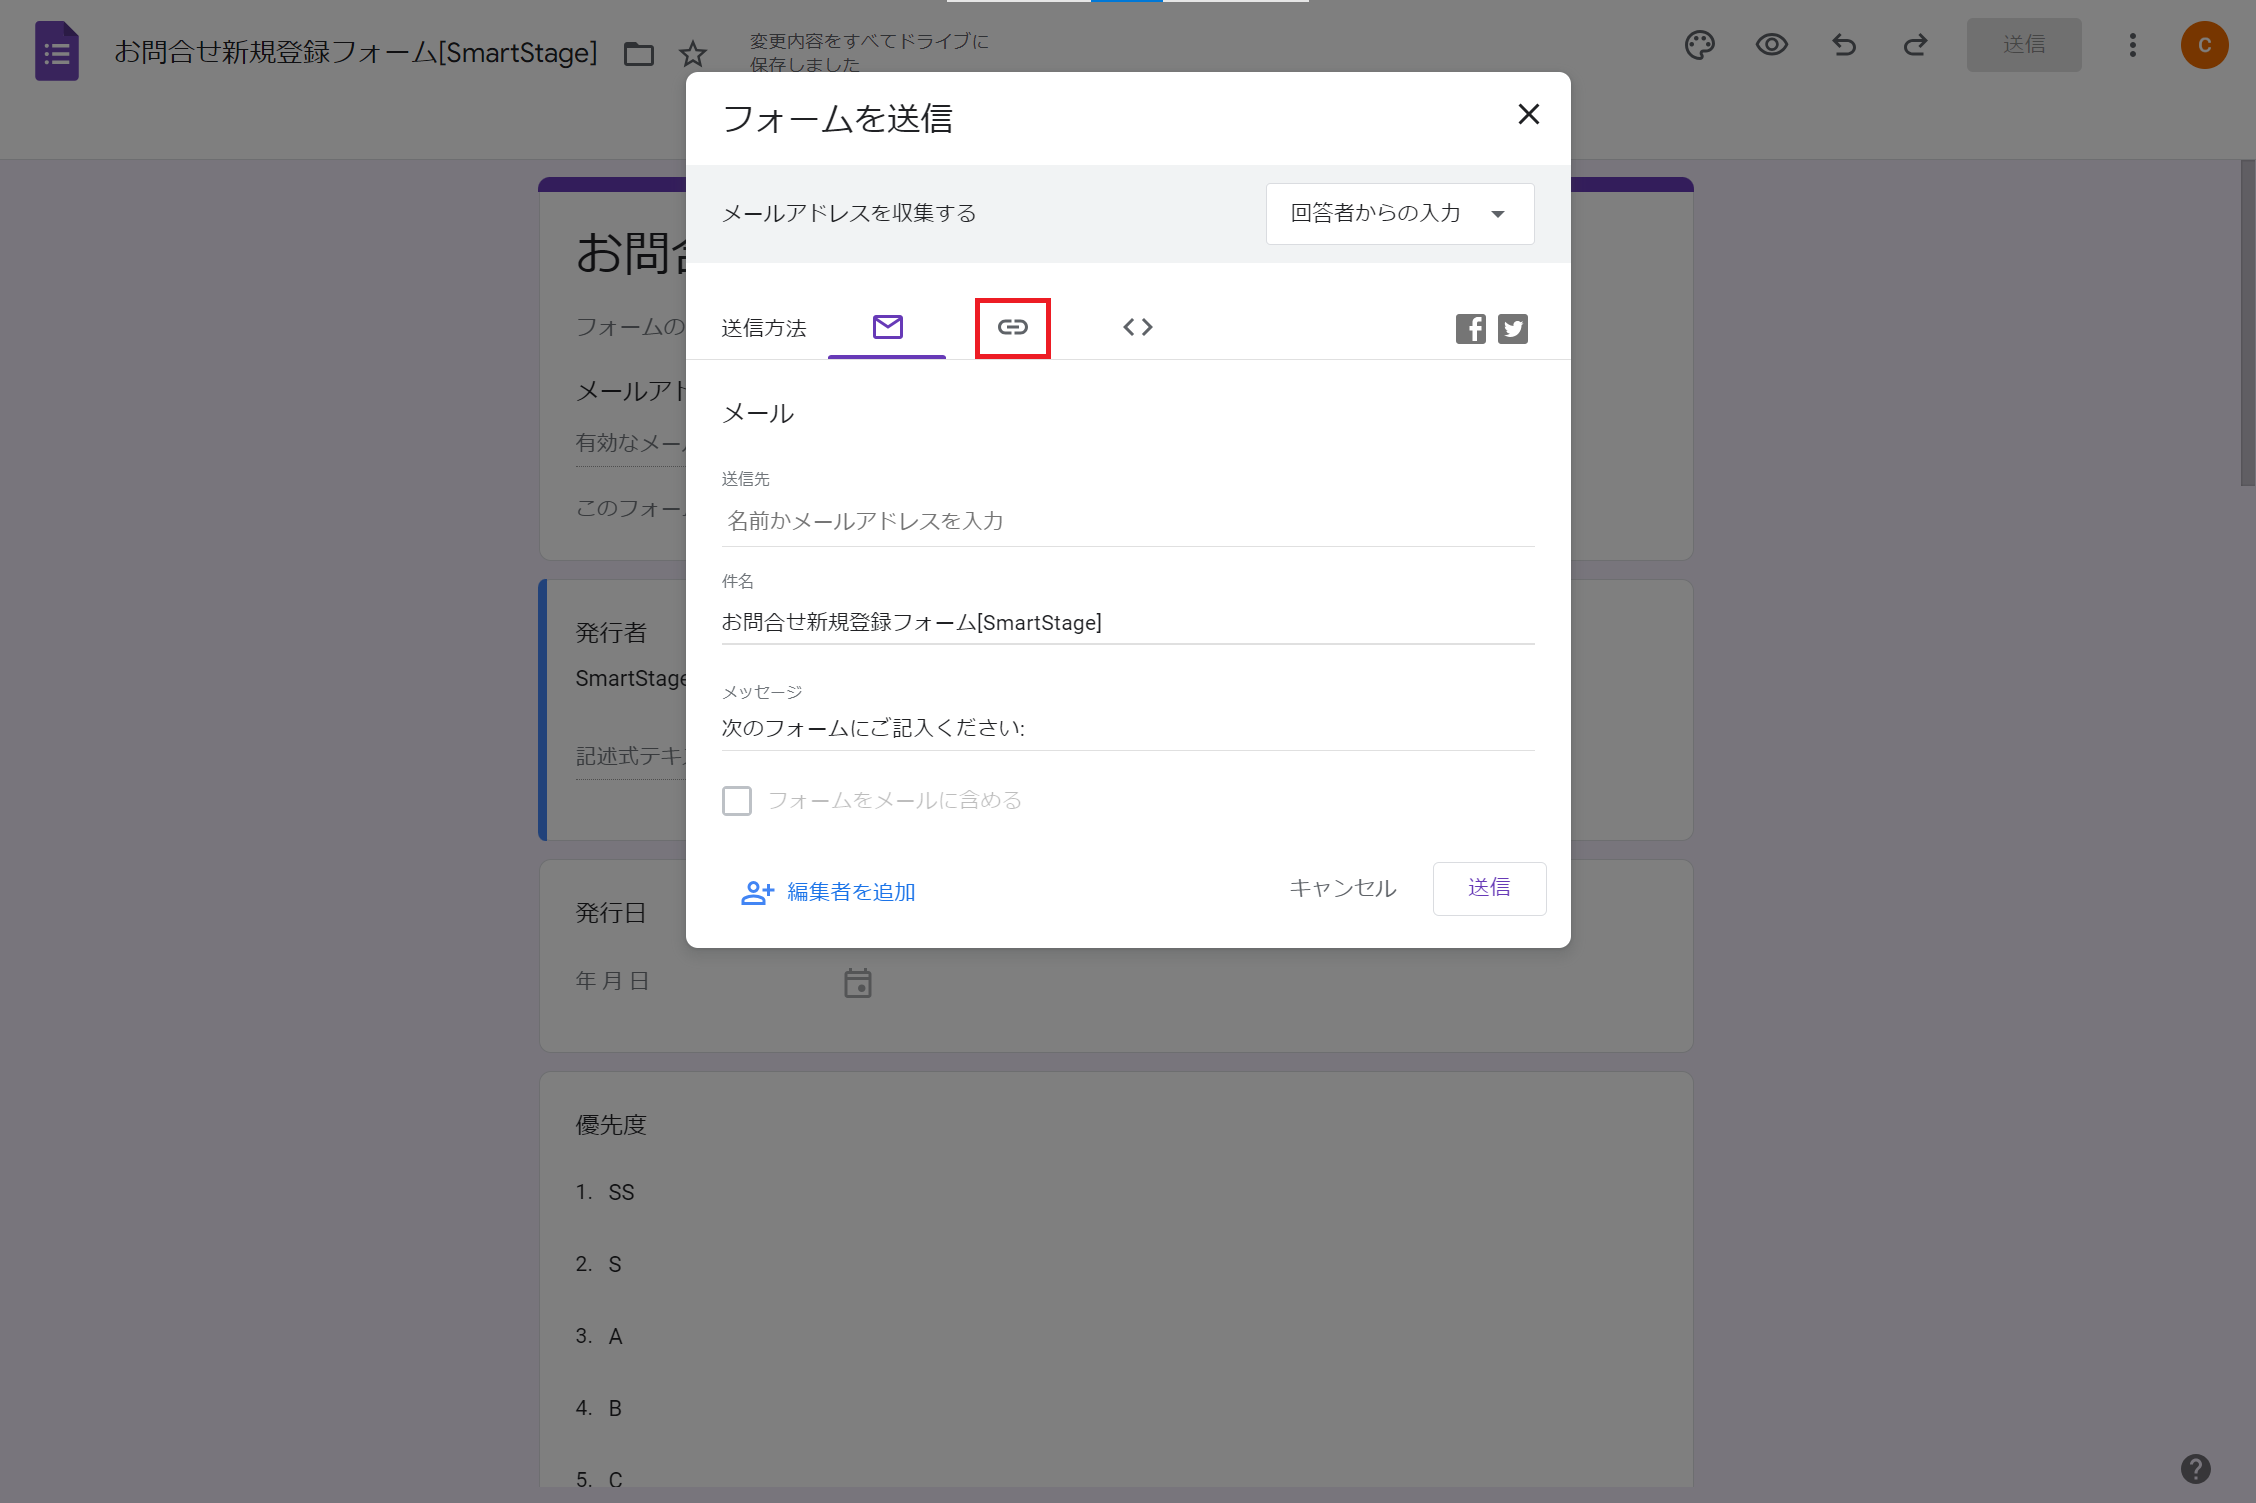
Task: Click the page vertical scrollbar
Action: click(2247, 322)
